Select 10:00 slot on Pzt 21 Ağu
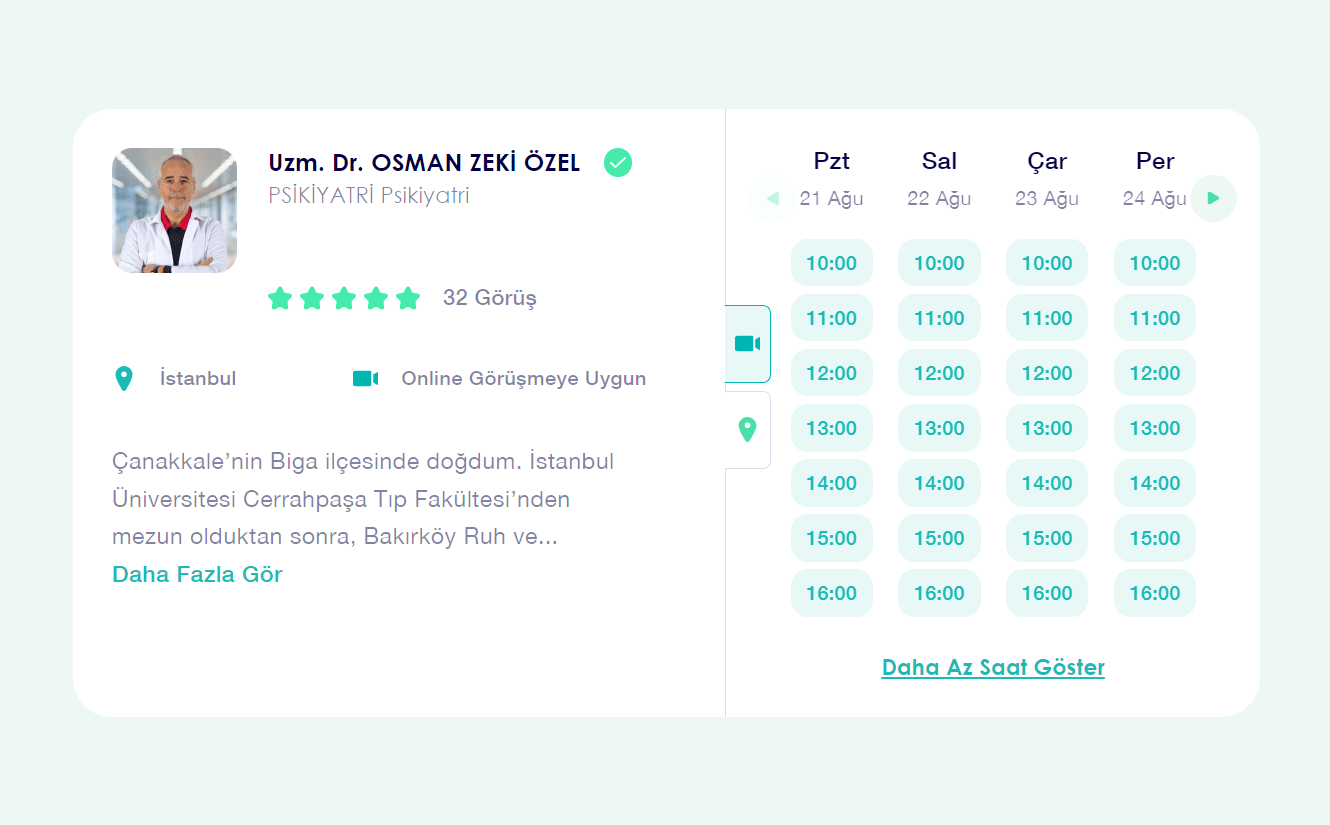 pos(831,263)
